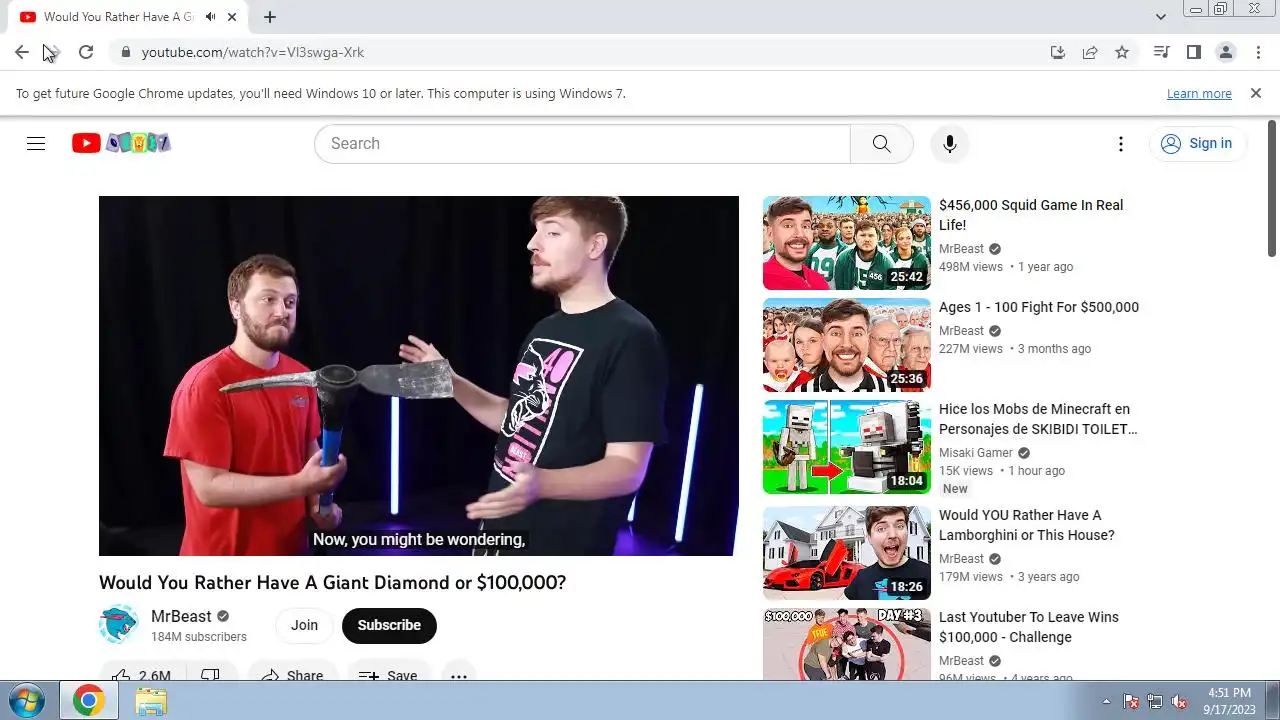
Task: Close the YouTube tab
Action: (233, 17)
